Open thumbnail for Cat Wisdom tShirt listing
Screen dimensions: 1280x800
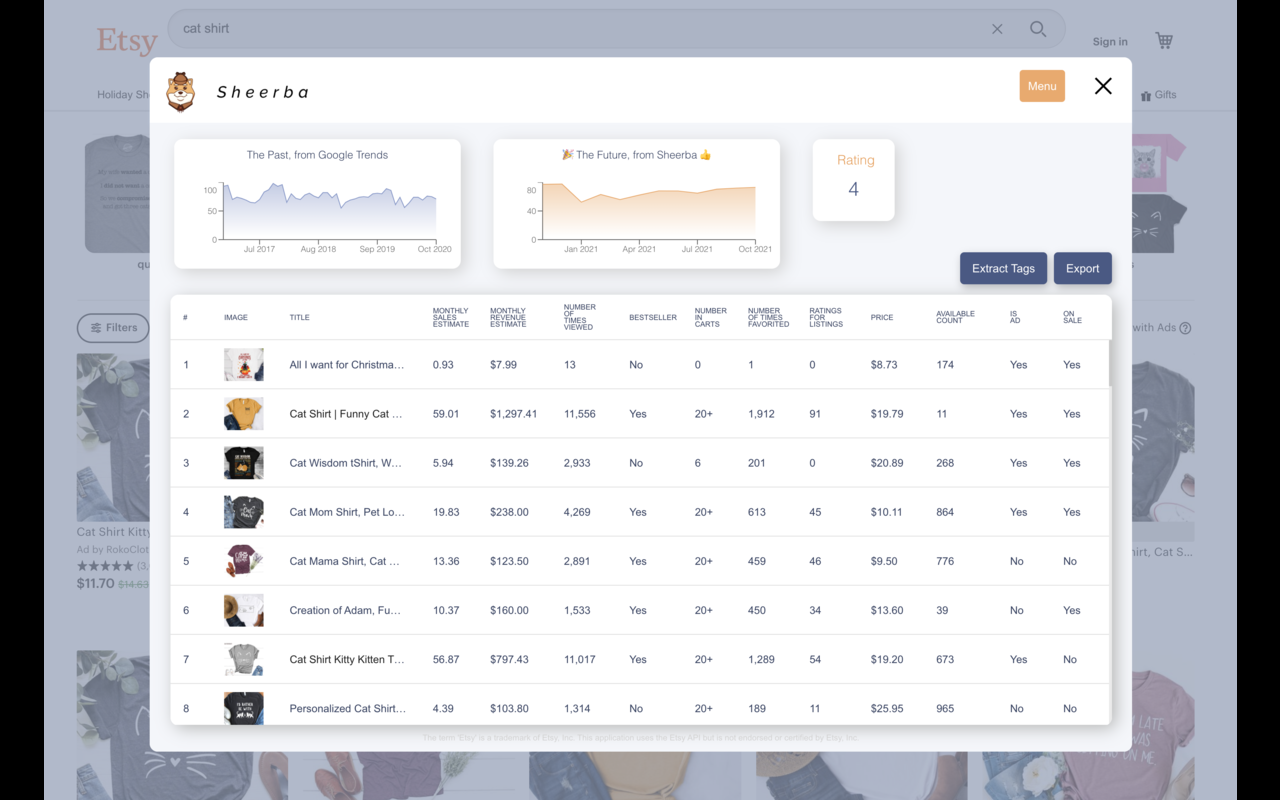point(244,463)
